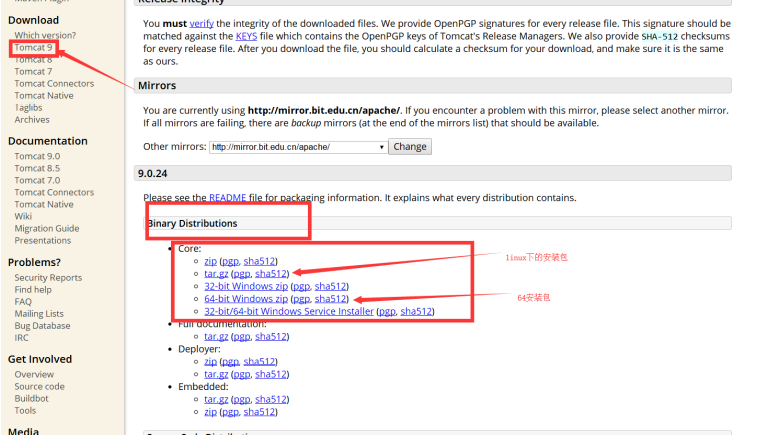777x444 pixels.
Task: Open pgp for Embedded zip
Action: click(x=230, y=412)
